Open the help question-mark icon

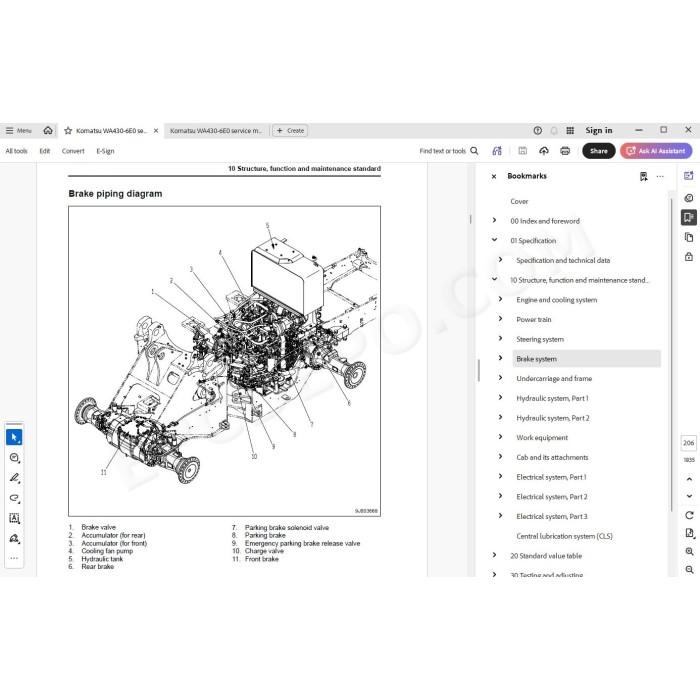tap(538, 131)
